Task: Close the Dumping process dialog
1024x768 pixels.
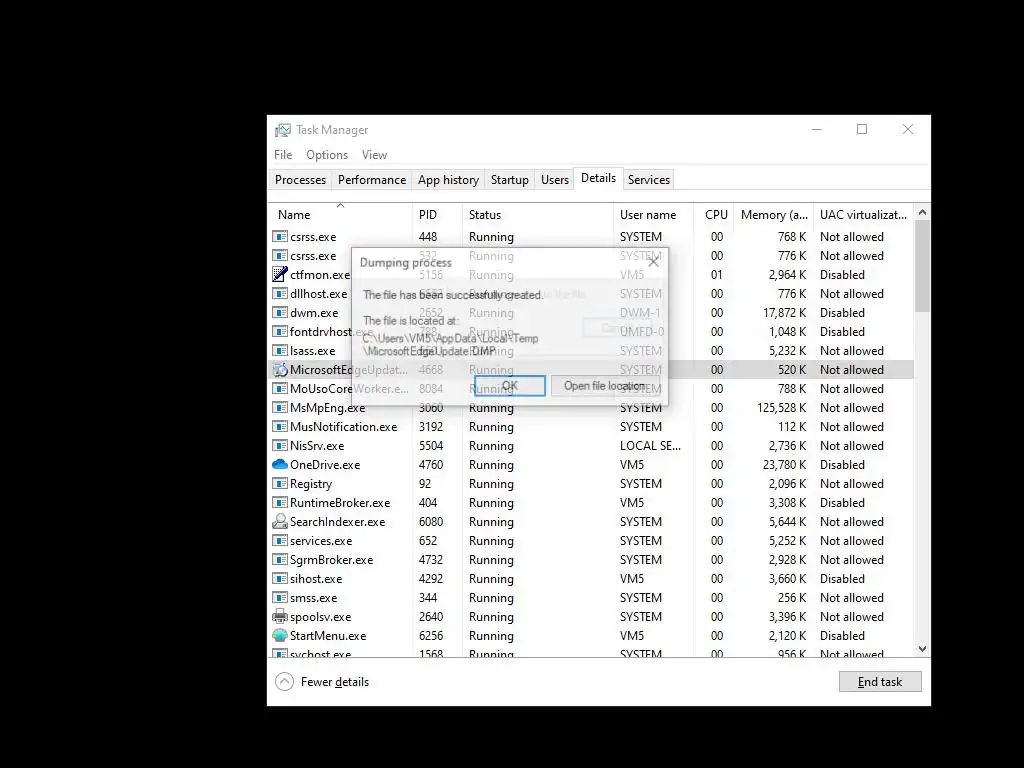Action: pos(653,262)
